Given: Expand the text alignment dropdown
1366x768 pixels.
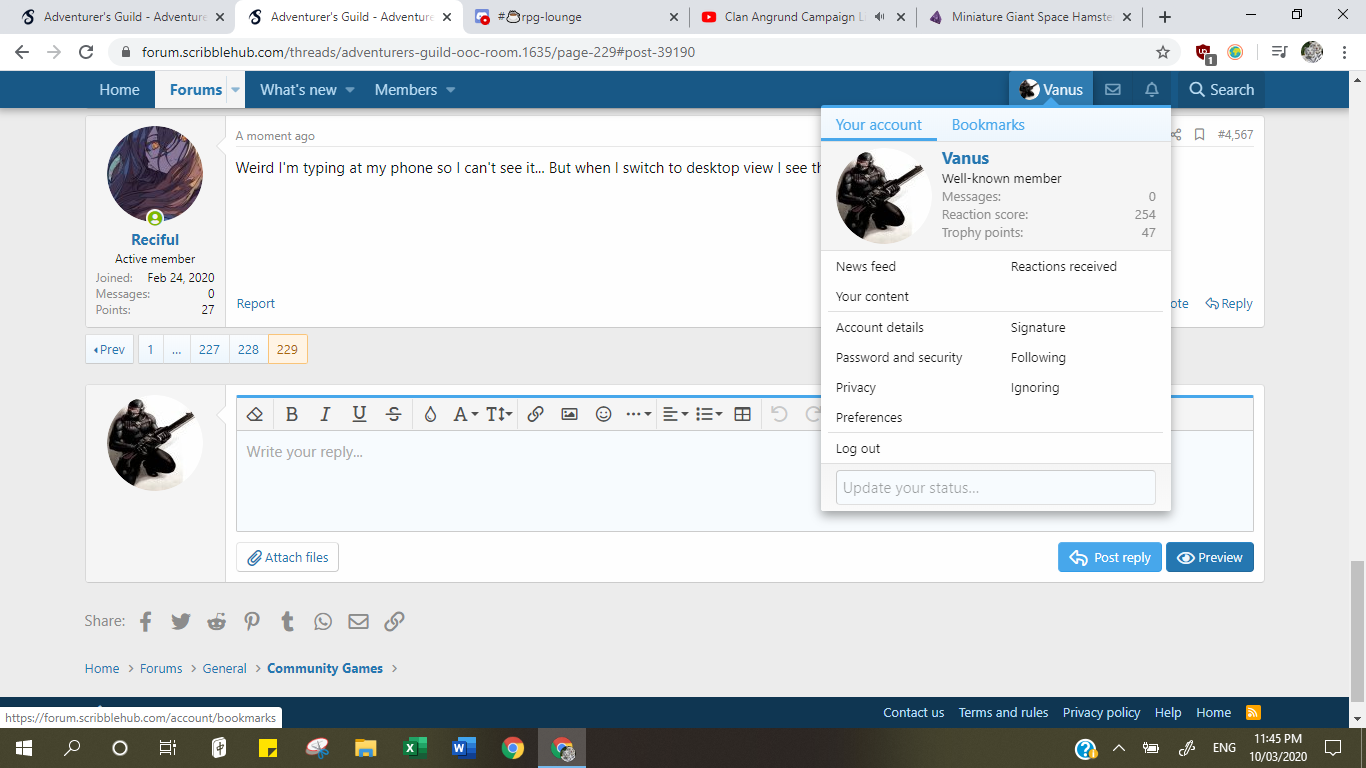Looking at the screenshot, I should [x=675, y=414].
